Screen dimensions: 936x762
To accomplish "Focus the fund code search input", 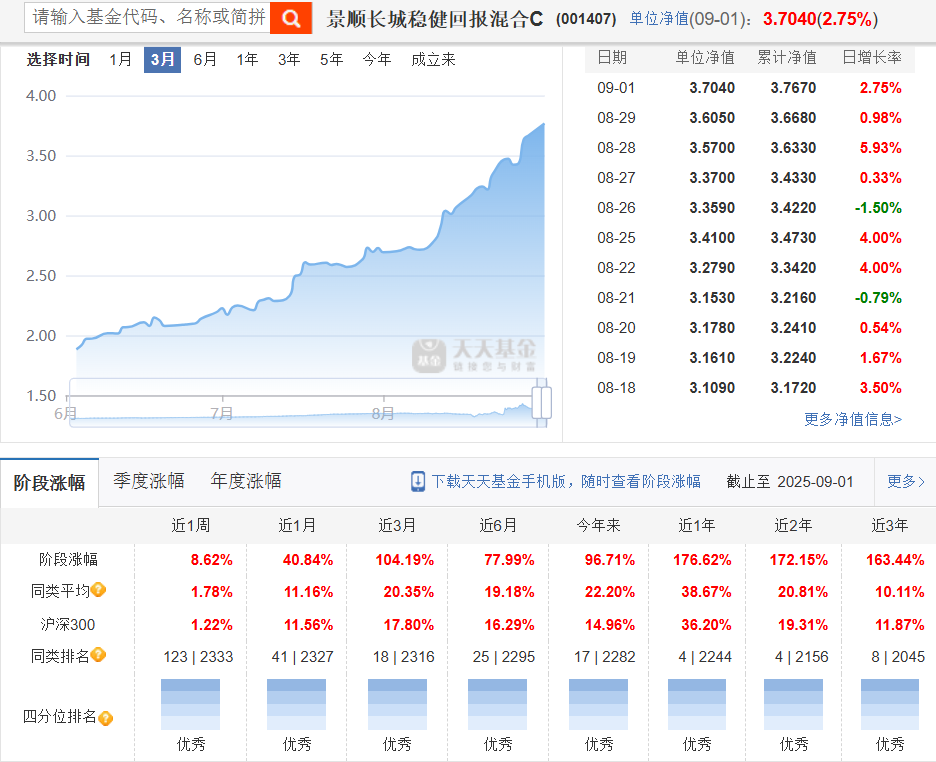I will 147,17.
